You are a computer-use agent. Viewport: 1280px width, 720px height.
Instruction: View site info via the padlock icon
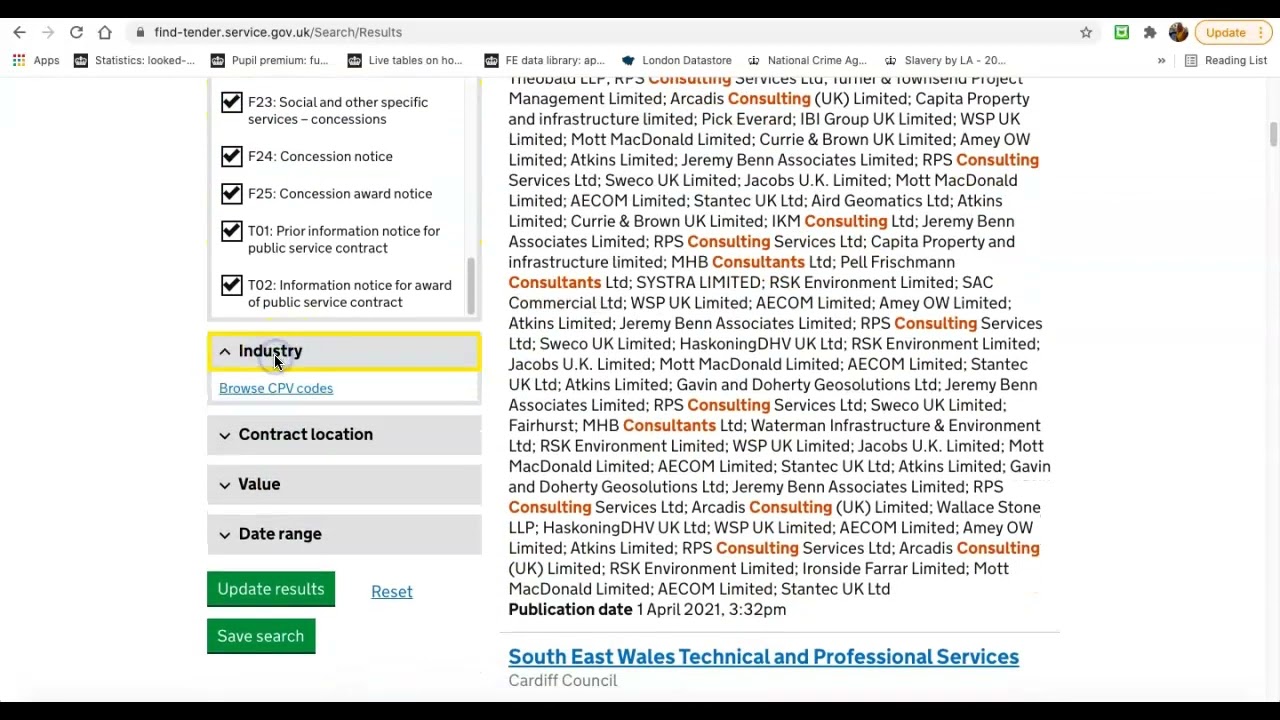(x=141, y=32)
